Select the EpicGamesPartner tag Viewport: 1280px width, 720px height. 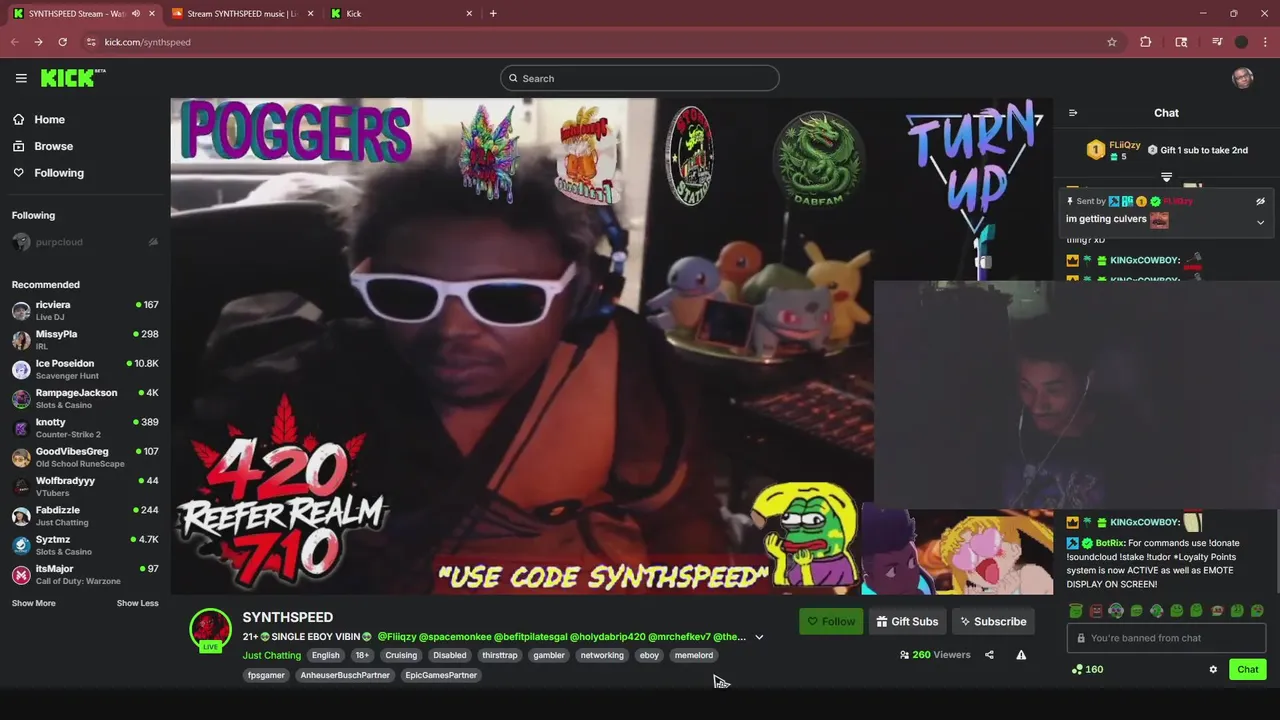pos(441,675)
